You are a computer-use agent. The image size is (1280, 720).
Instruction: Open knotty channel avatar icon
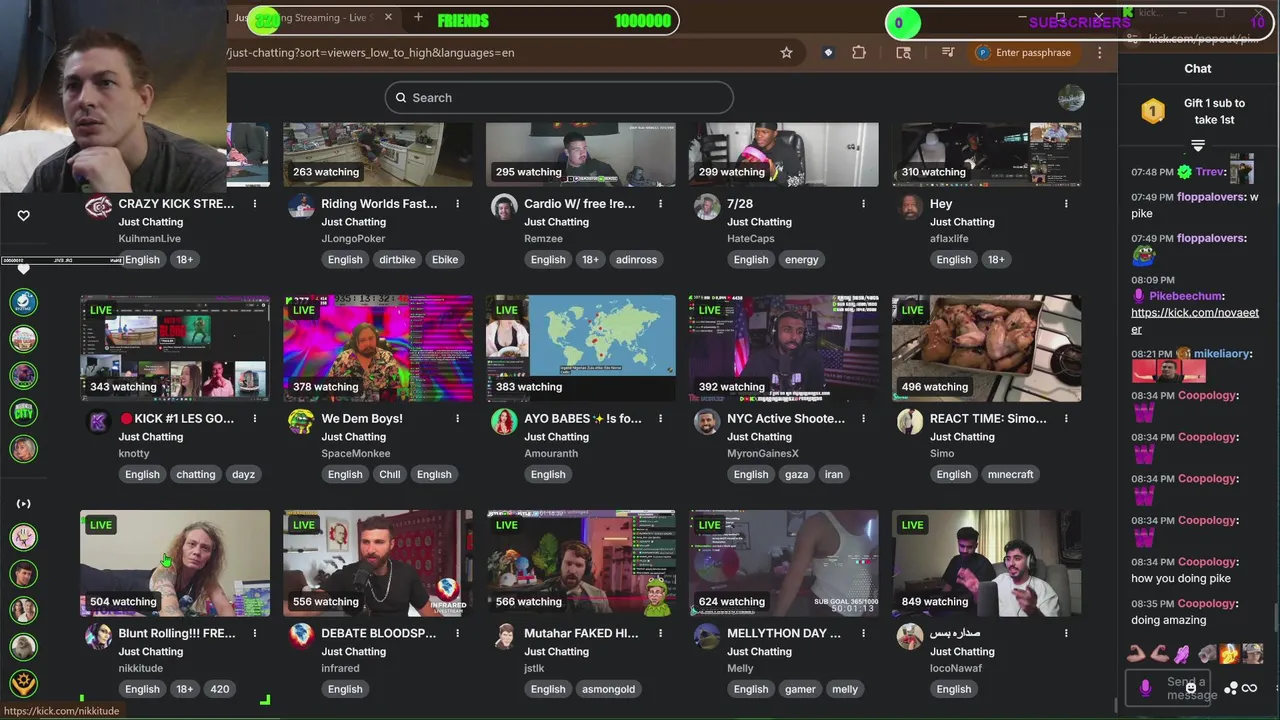tap(98, 422)
